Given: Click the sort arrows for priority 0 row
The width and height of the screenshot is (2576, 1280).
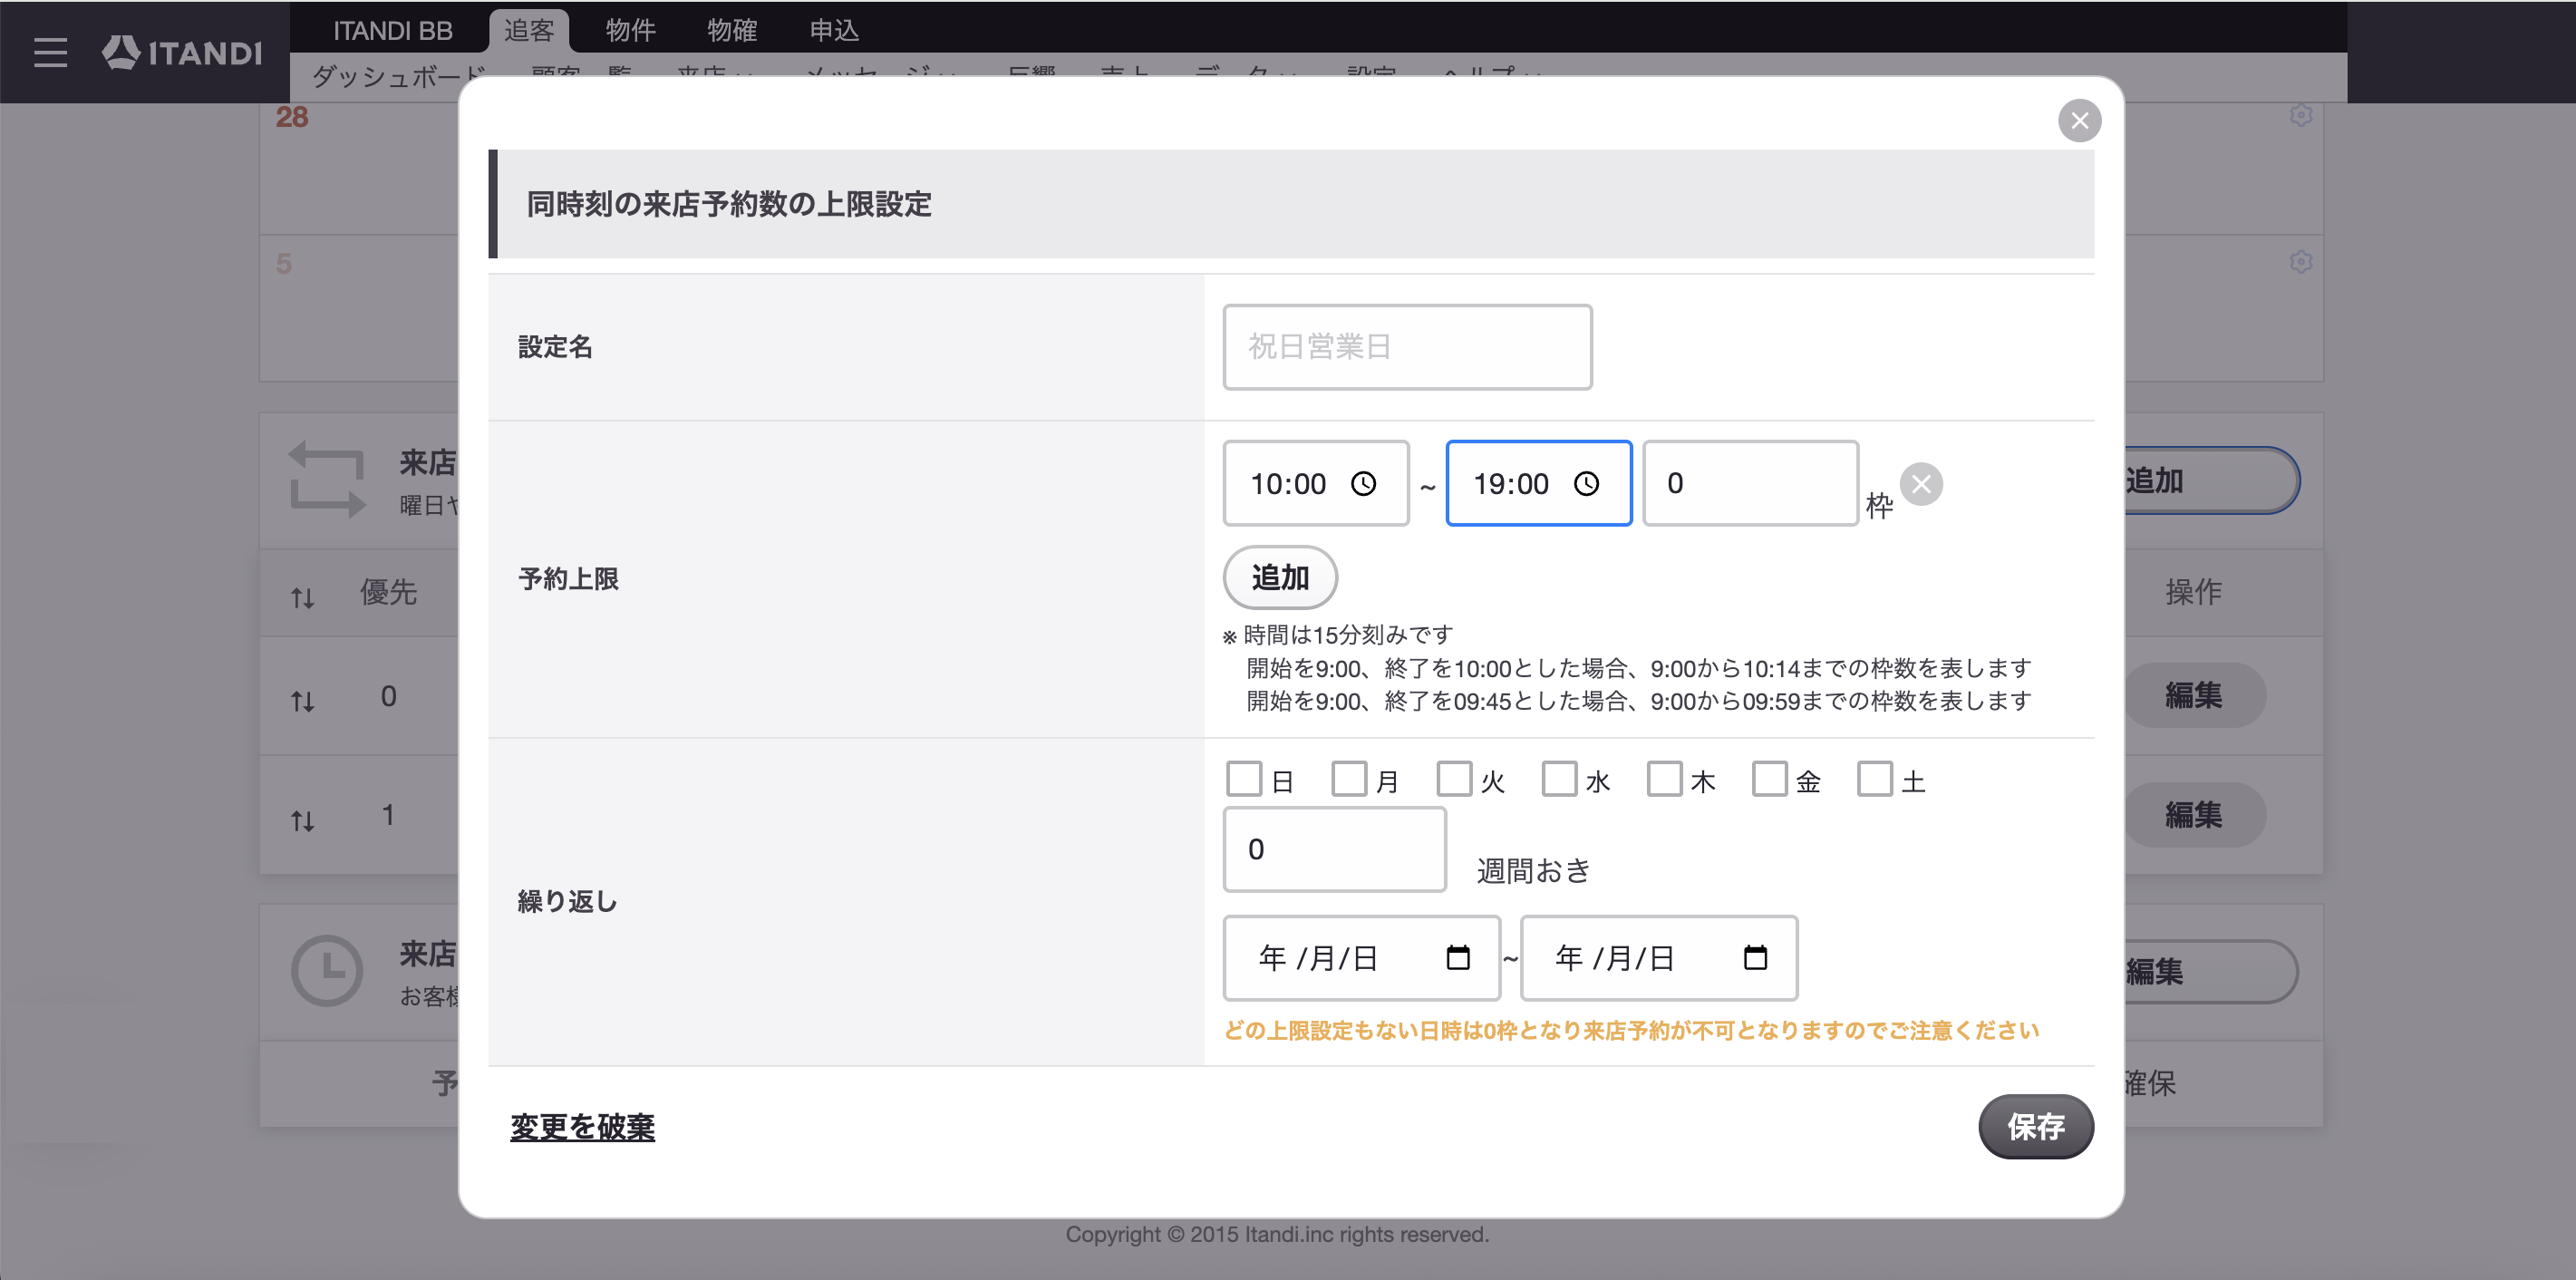Looking at the screenshot, I should [x=303, y=701].
